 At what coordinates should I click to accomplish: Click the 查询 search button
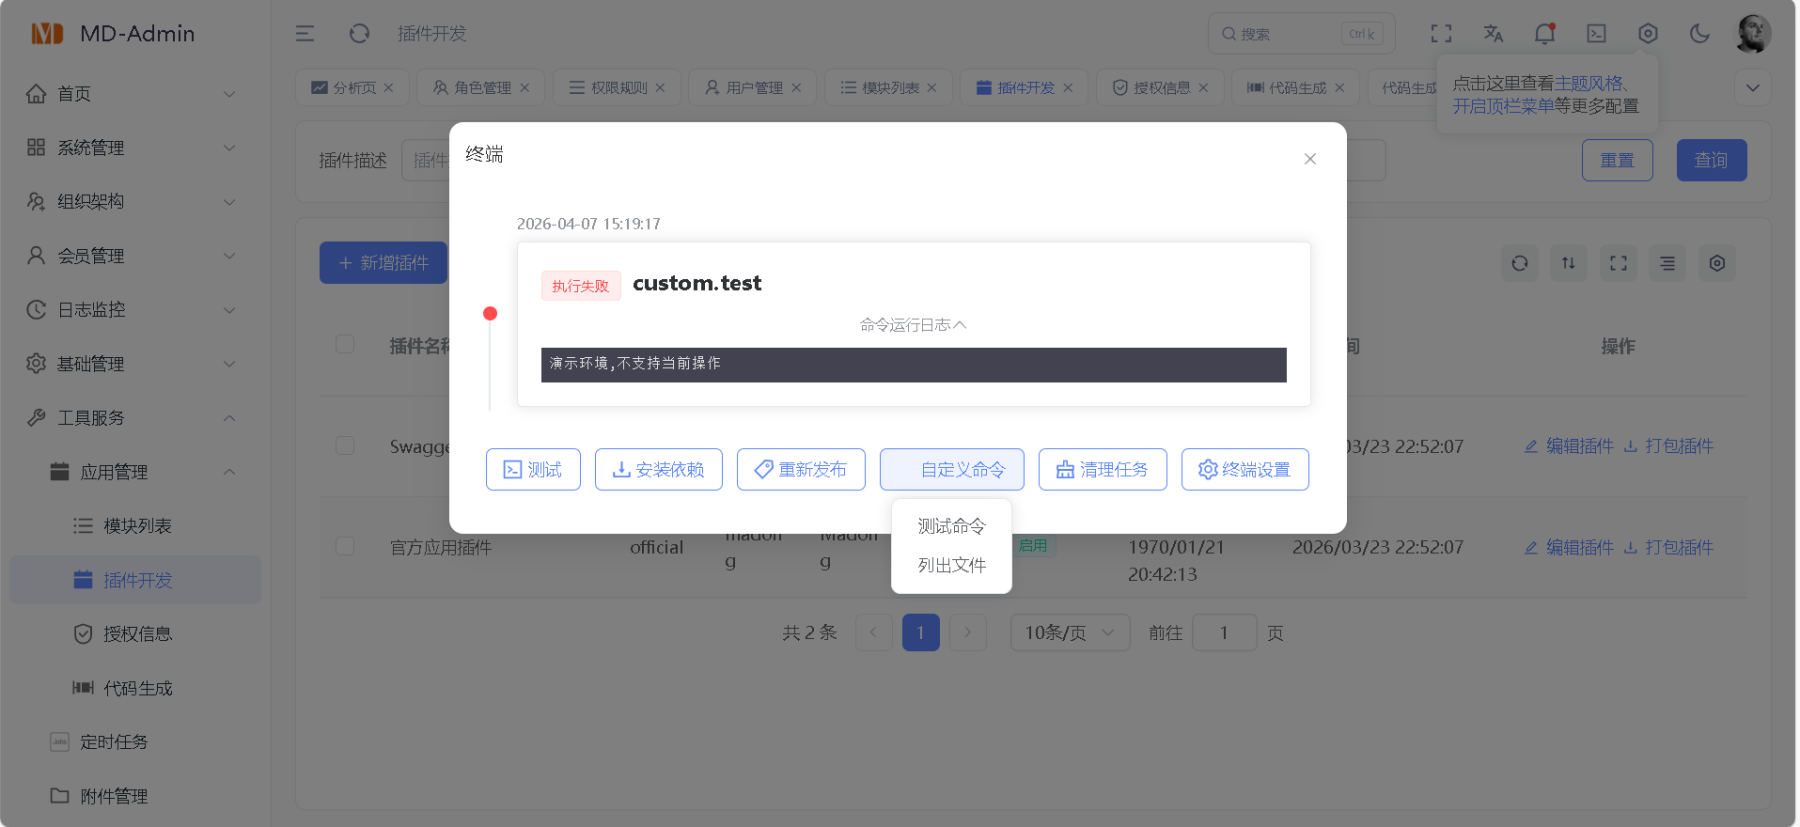tap(1711, 160)
